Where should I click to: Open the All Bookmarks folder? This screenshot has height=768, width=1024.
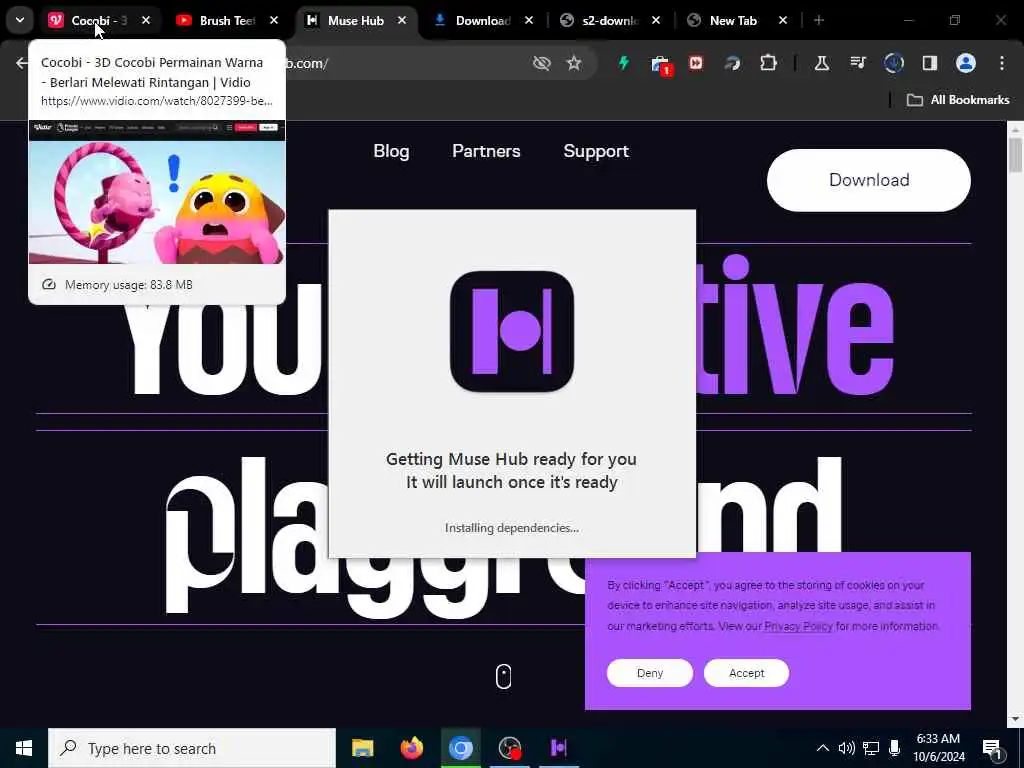coord(958,100)
